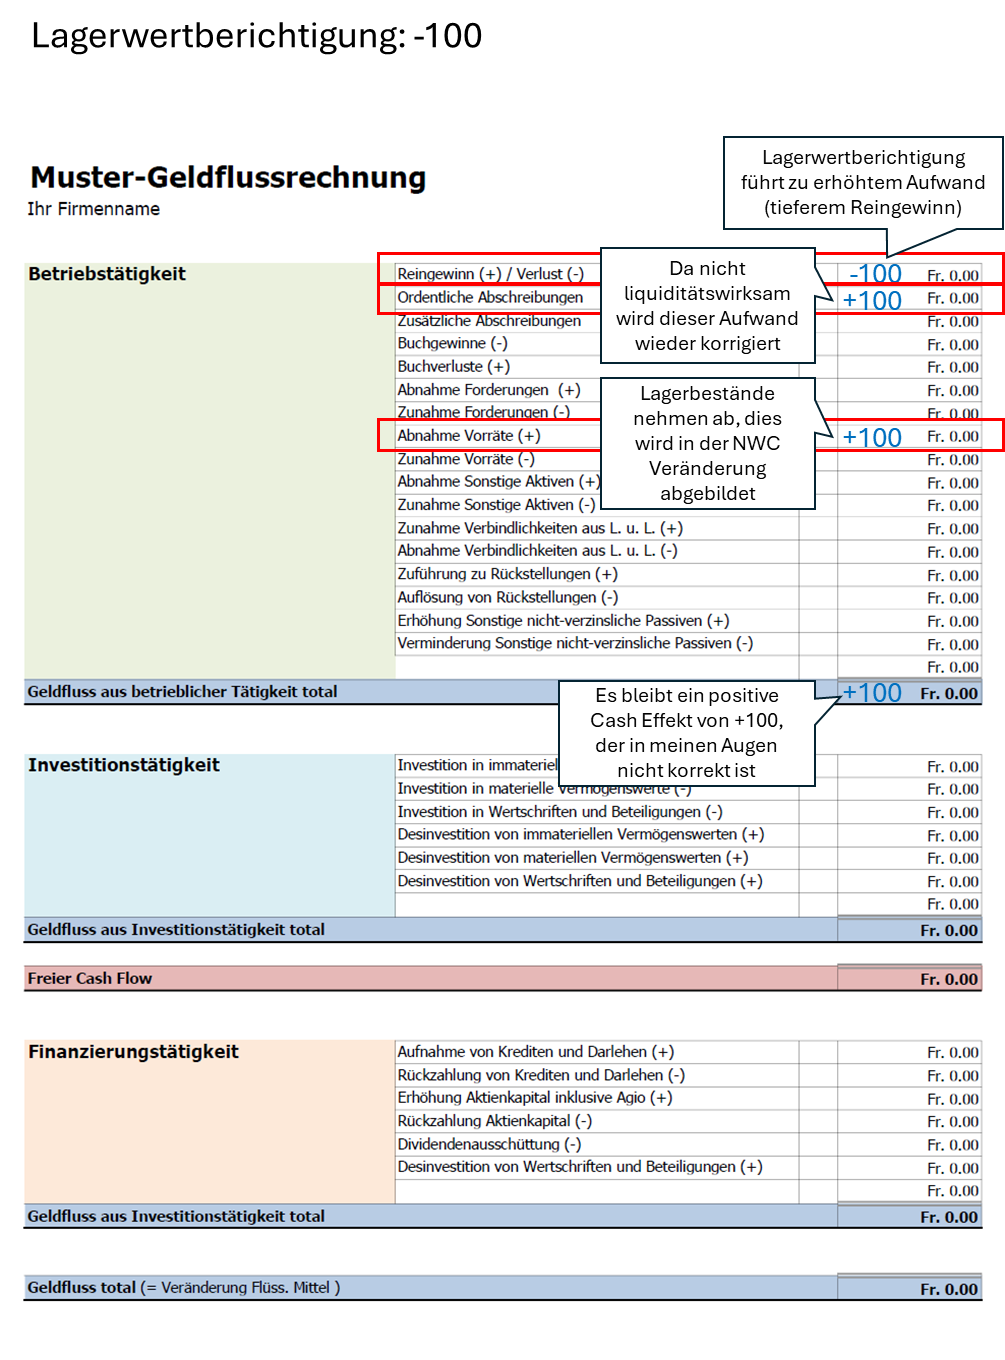The width and height of the screenshot is (1005, 1360).
Task: Click the Fr. 0.00 amount for Aufnahme von Krediten
Action: (953, 1053)
